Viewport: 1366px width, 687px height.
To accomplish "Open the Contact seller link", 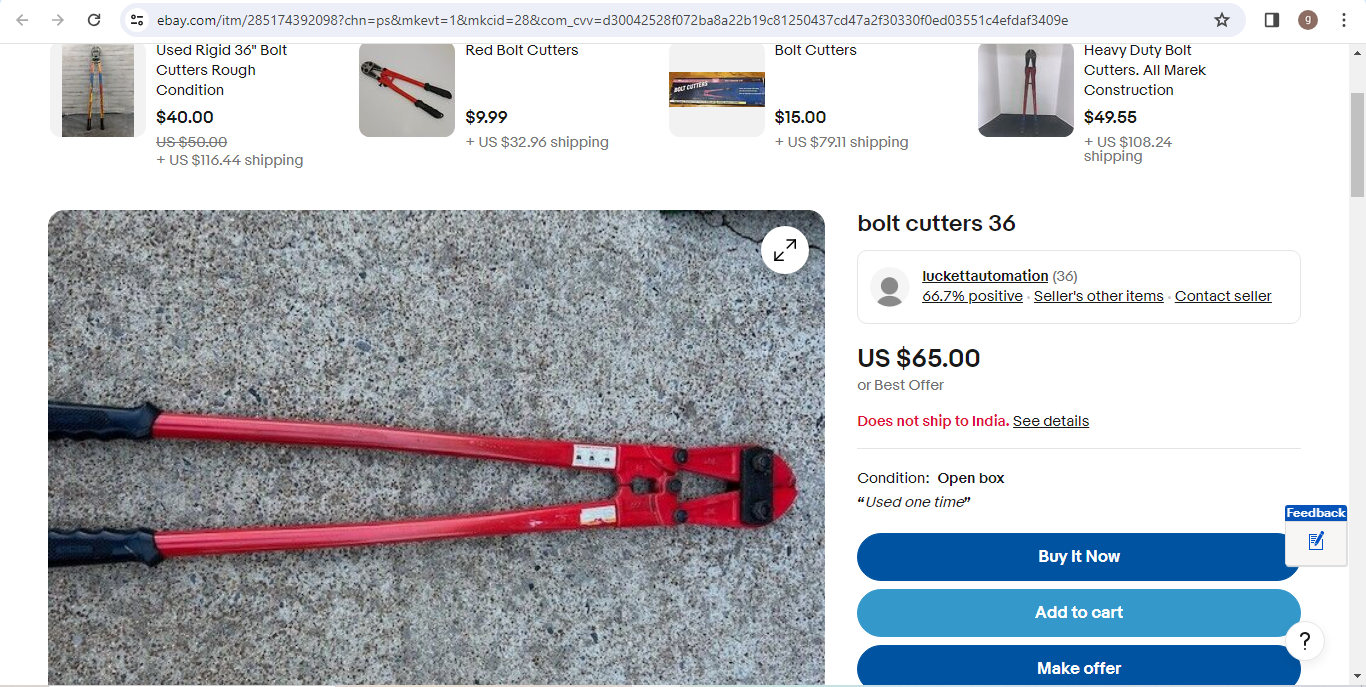I will pos(1223,296).
